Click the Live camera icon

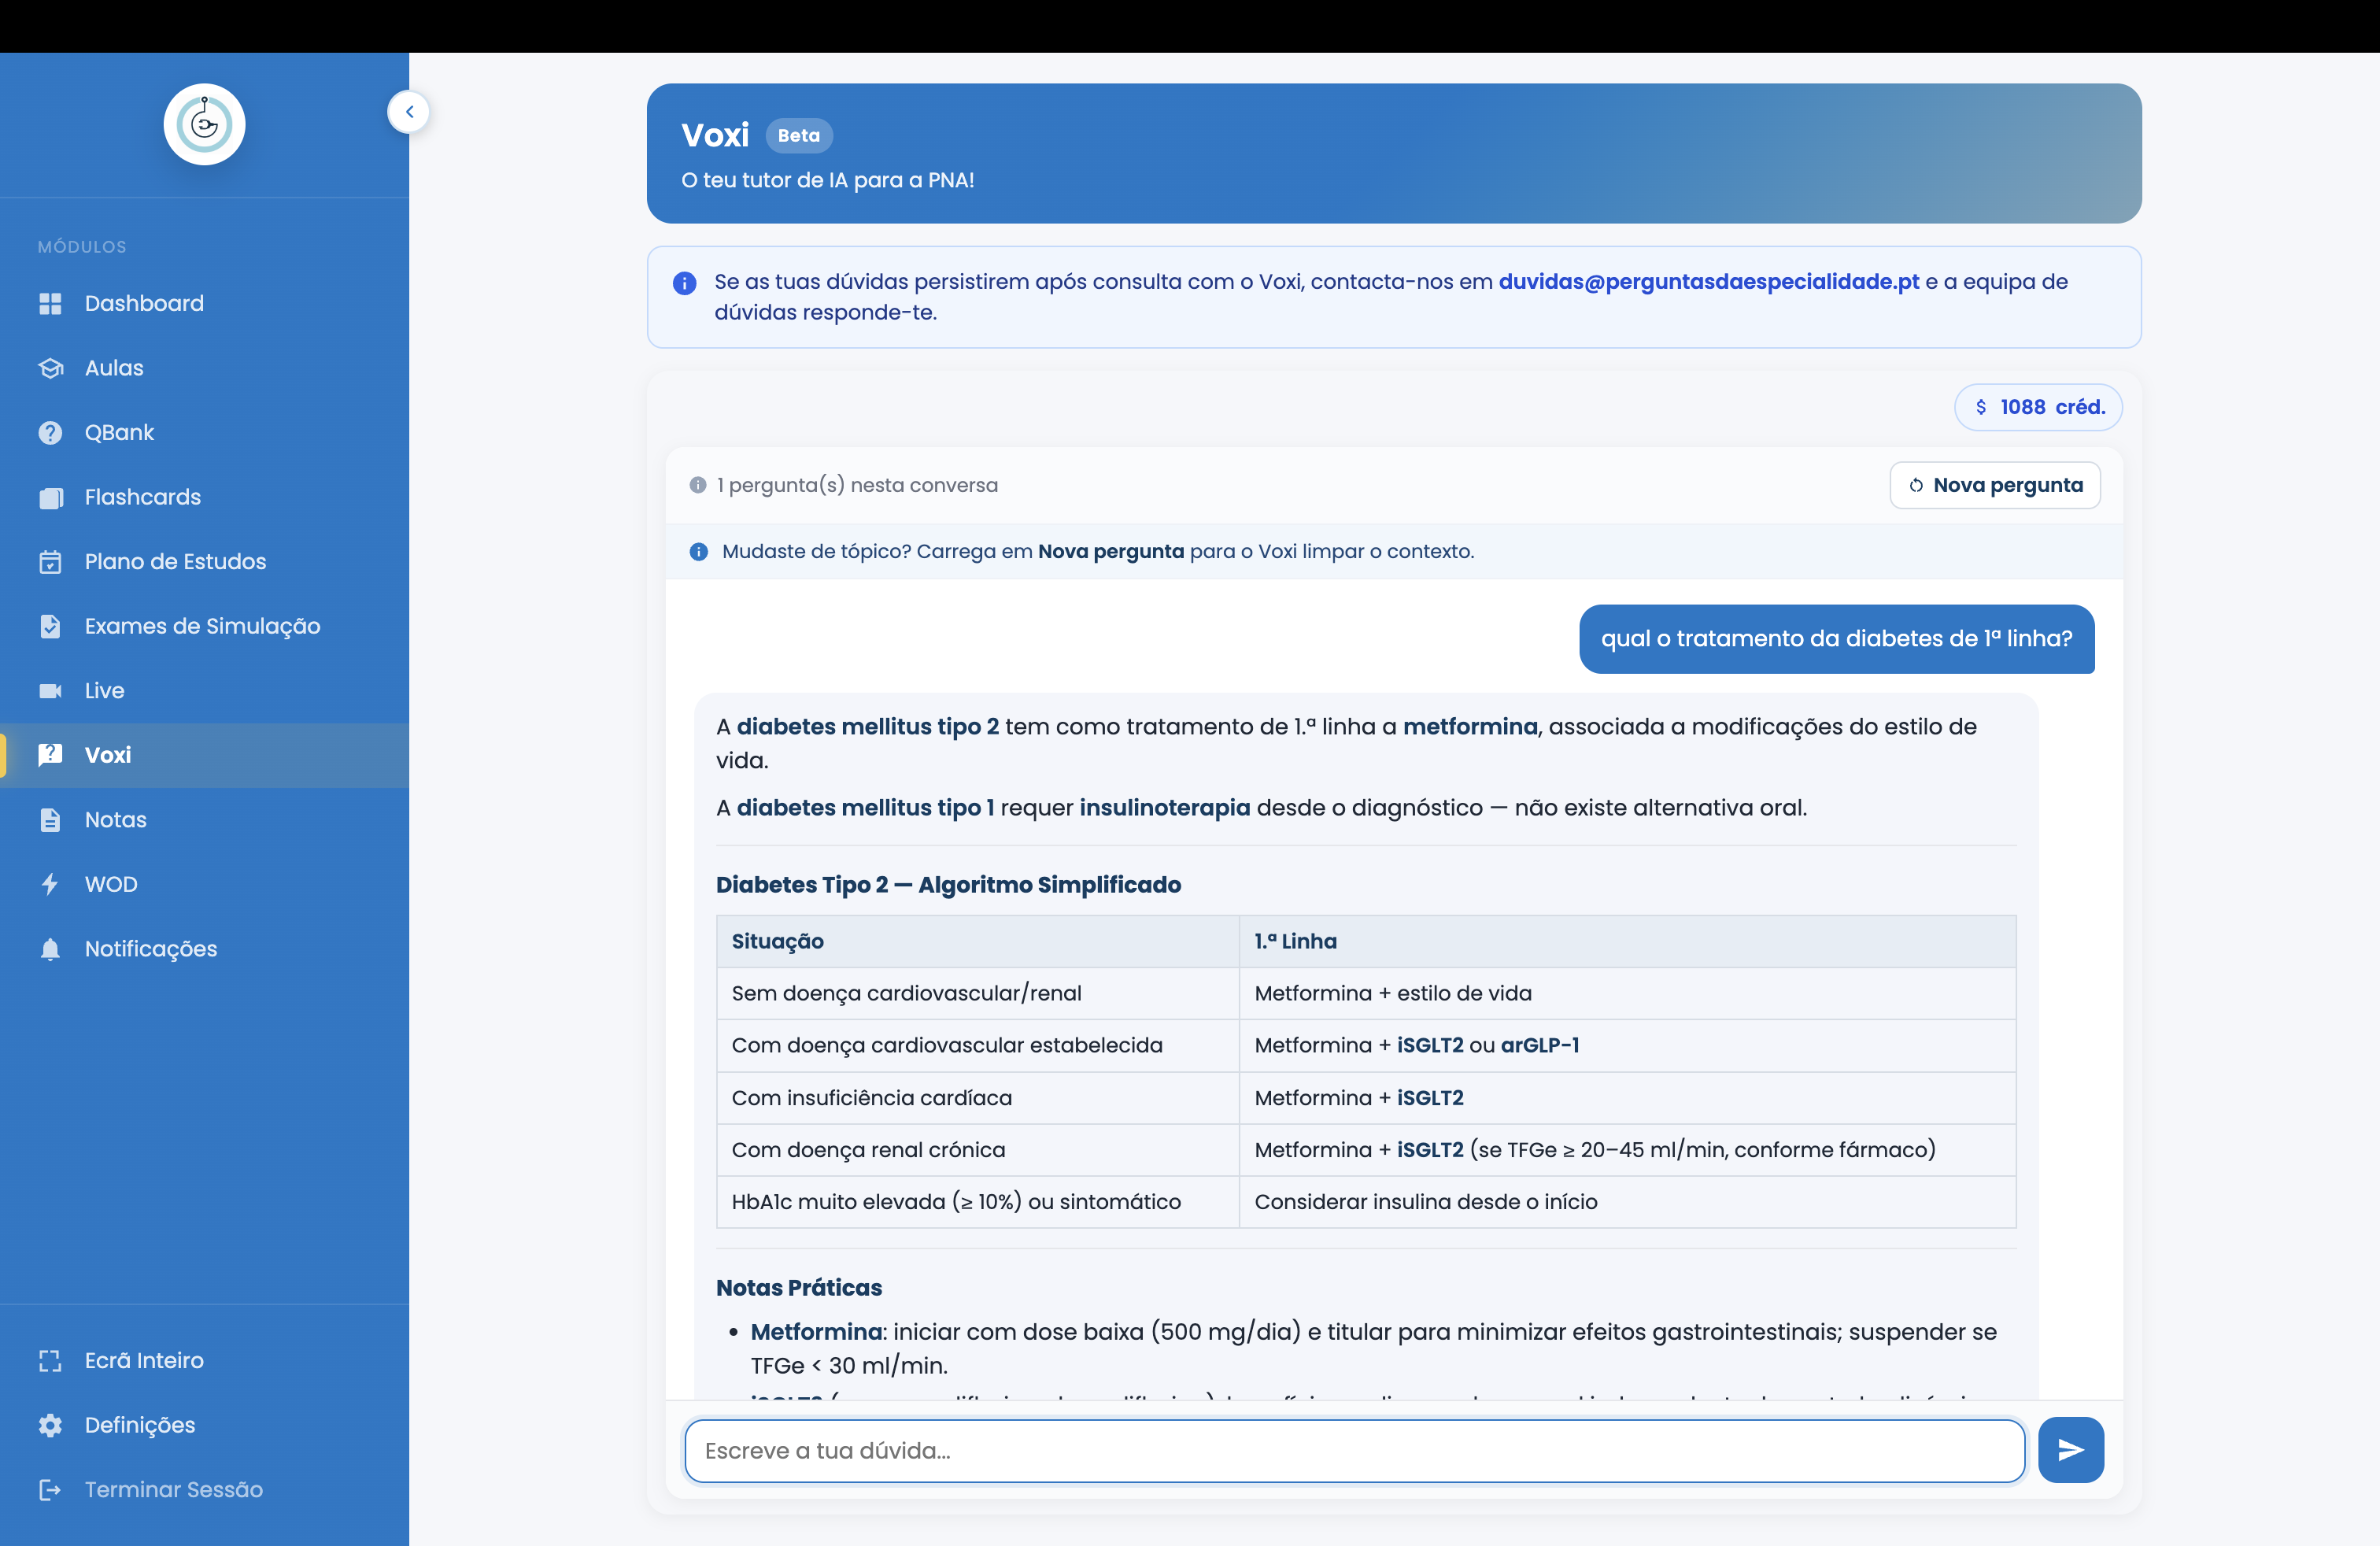tap(50, 691)
